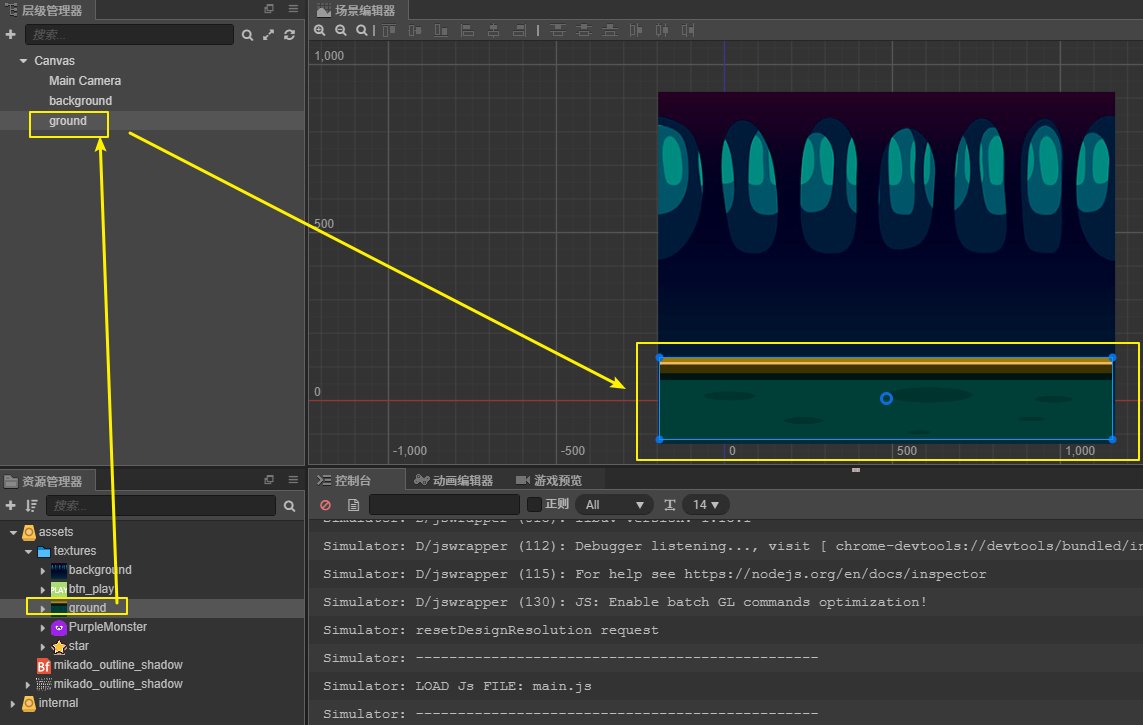
Task: Click the 'LOAD Js FILE: main.js' console line
Action: pyautogui.click(x=457, y=686)
